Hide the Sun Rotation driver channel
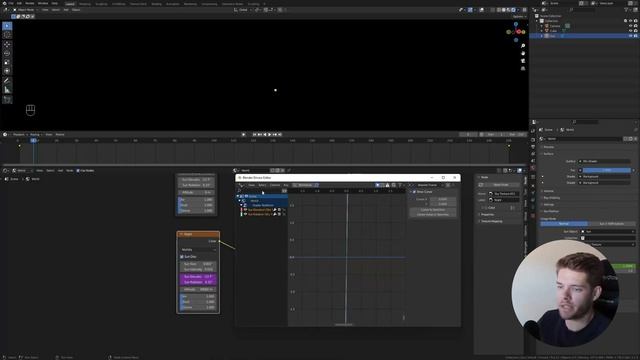 (x=245, y=214)
